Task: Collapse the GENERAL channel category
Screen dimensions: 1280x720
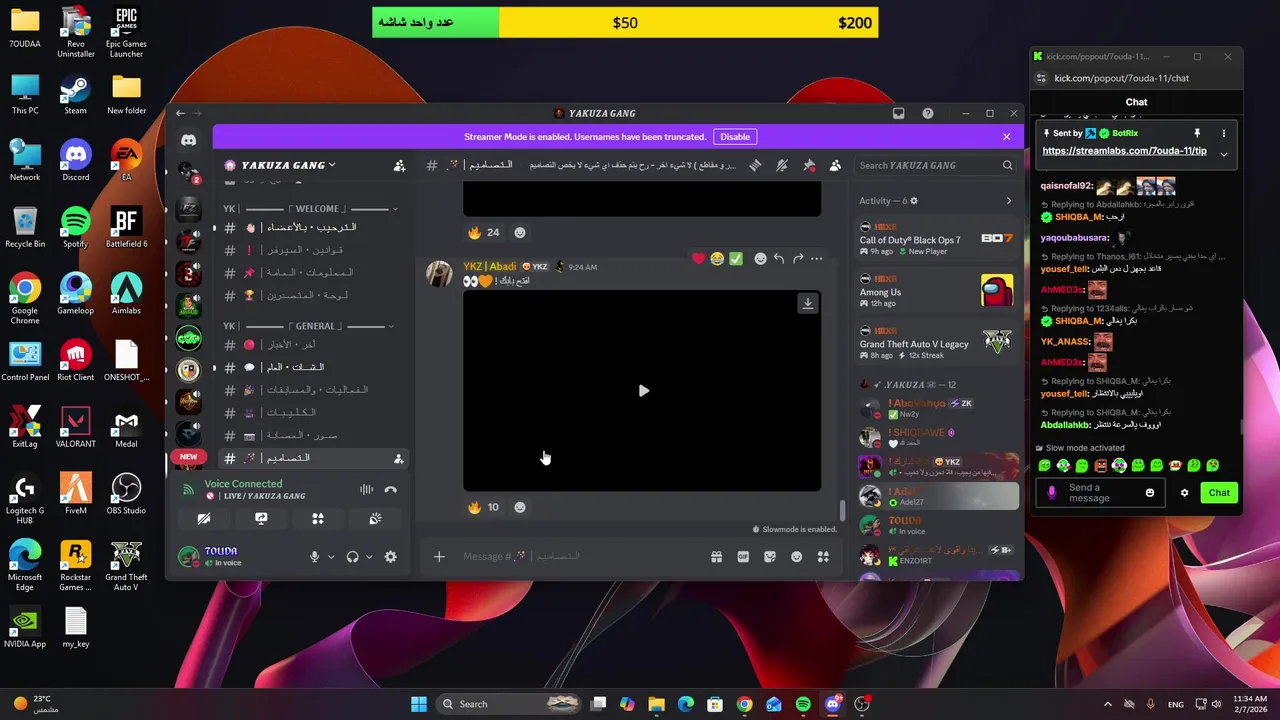Action: pos(310,326)
